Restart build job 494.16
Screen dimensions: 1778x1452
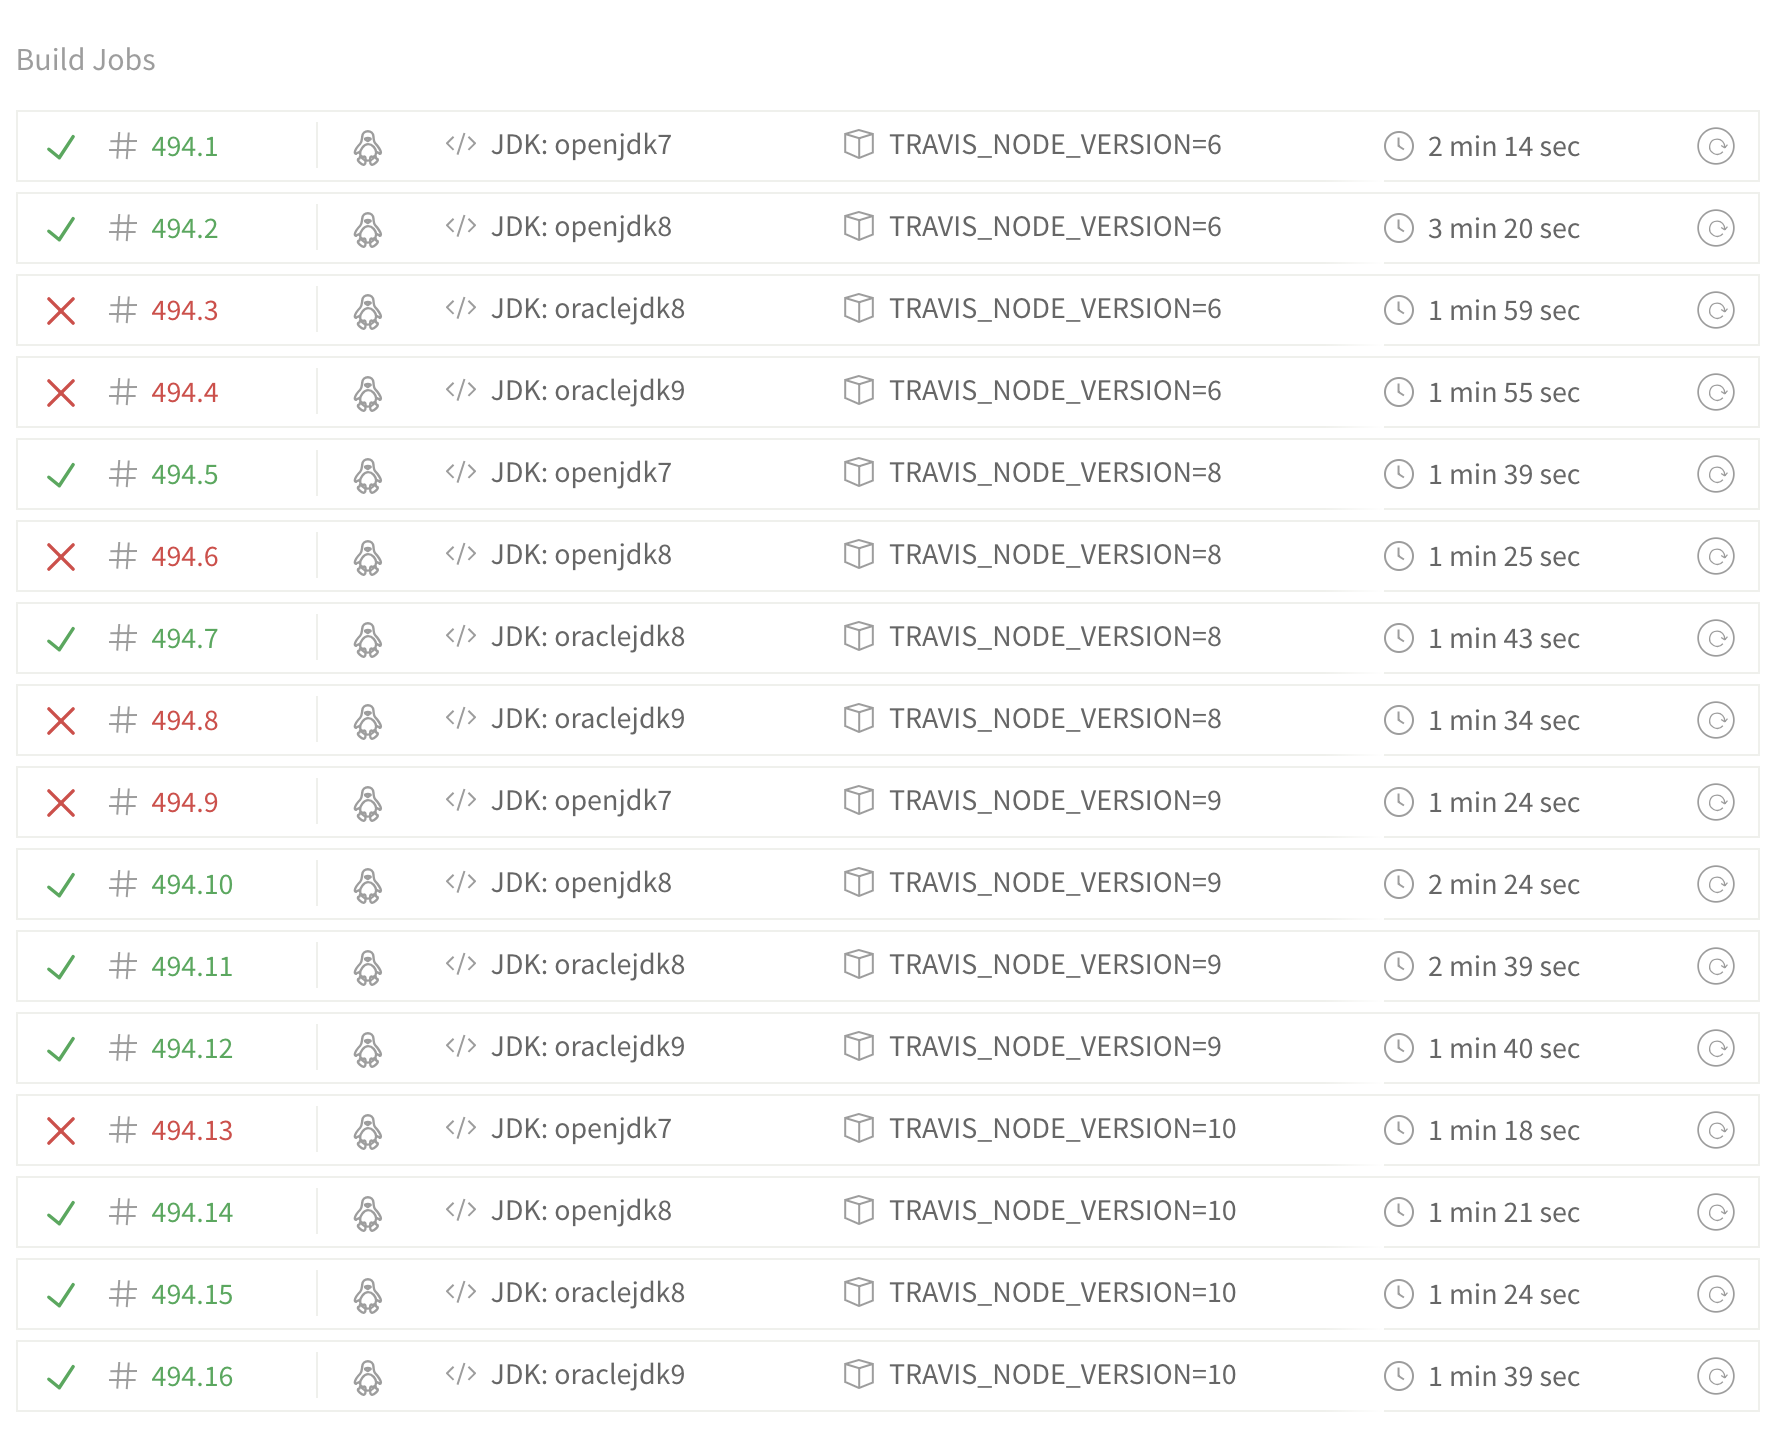tap(1717, 1375)
